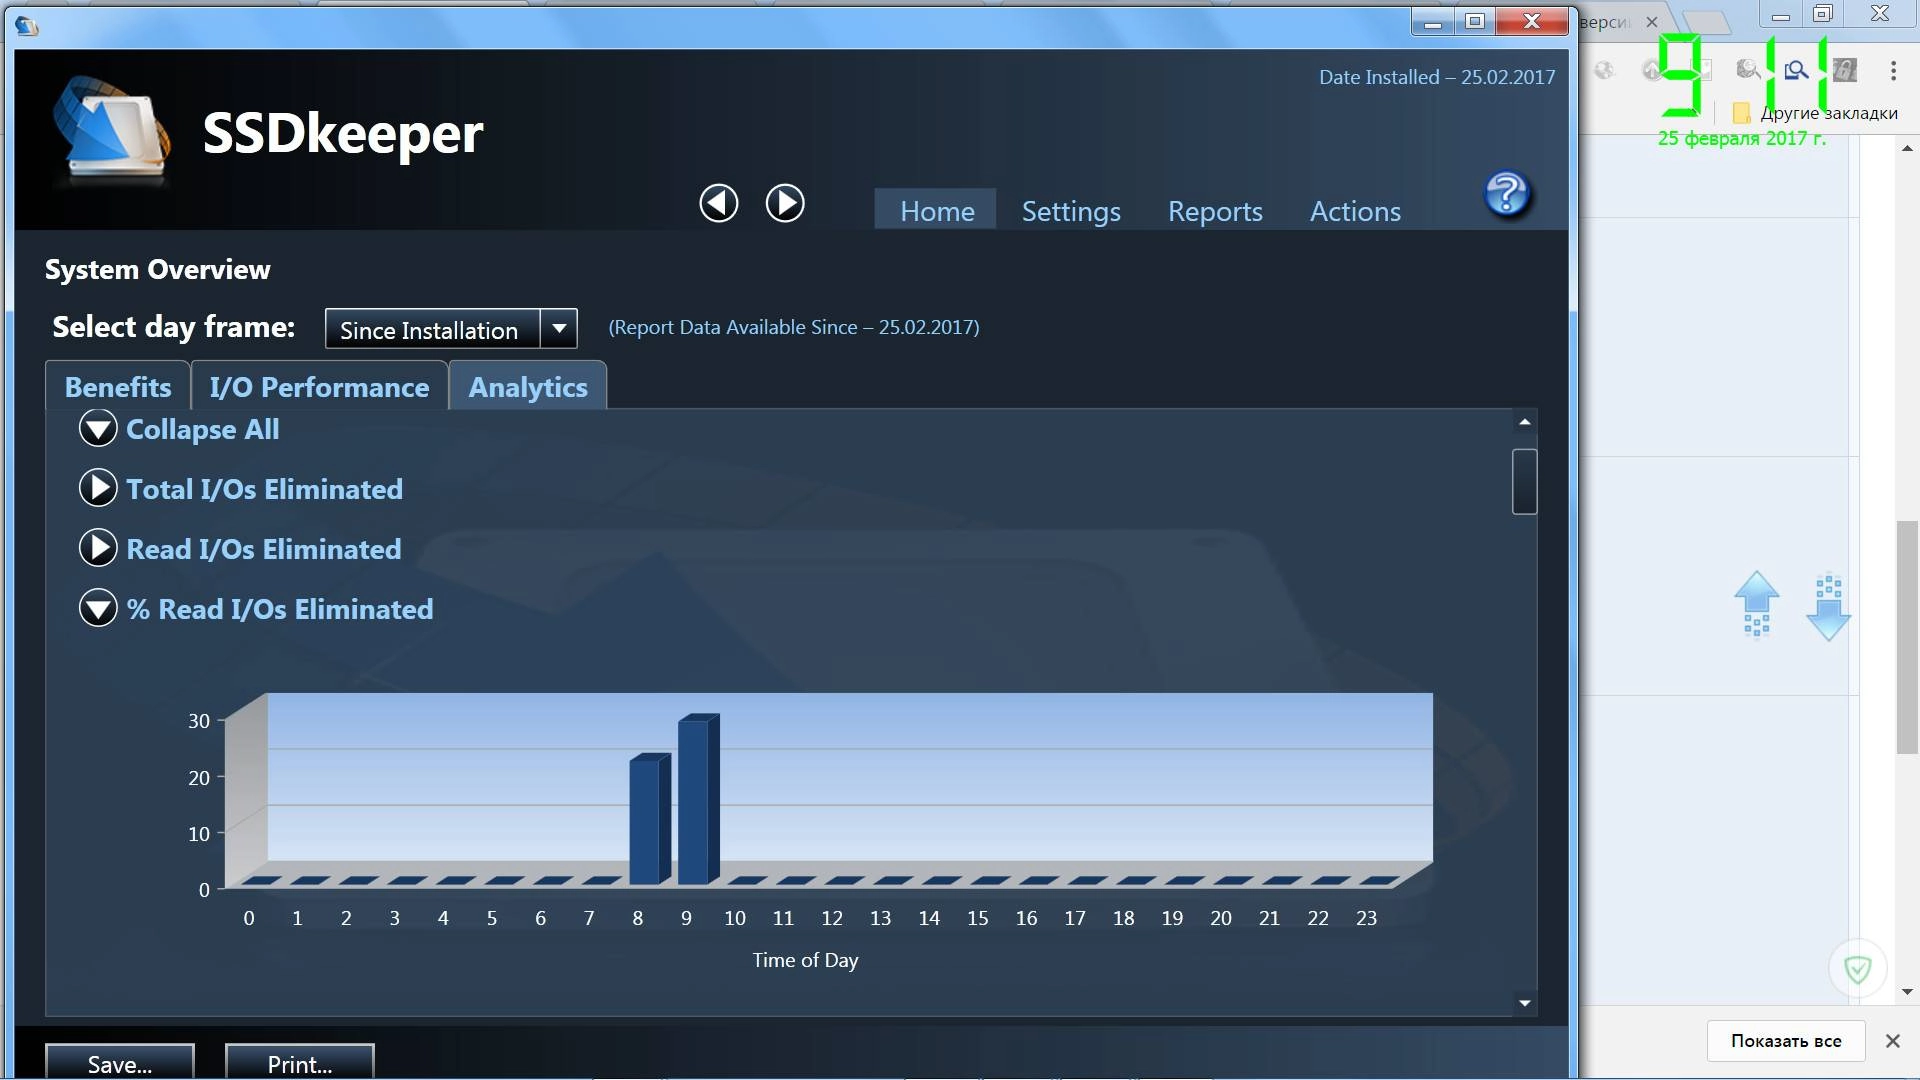
Task: Open help with the question mark icon
Action: [x=1507, y=194]
